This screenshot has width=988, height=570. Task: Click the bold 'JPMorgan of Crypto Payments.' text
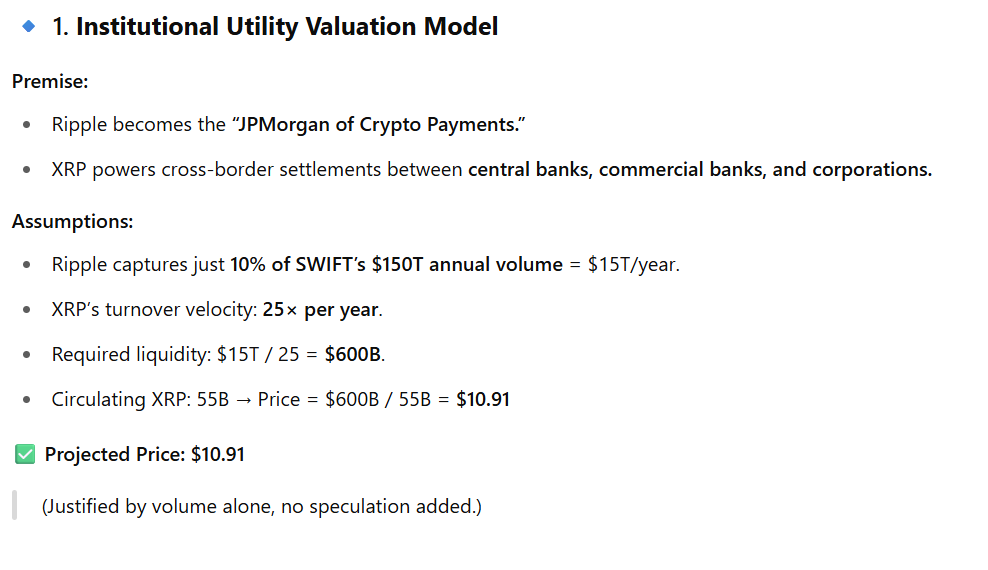(379, 125)
